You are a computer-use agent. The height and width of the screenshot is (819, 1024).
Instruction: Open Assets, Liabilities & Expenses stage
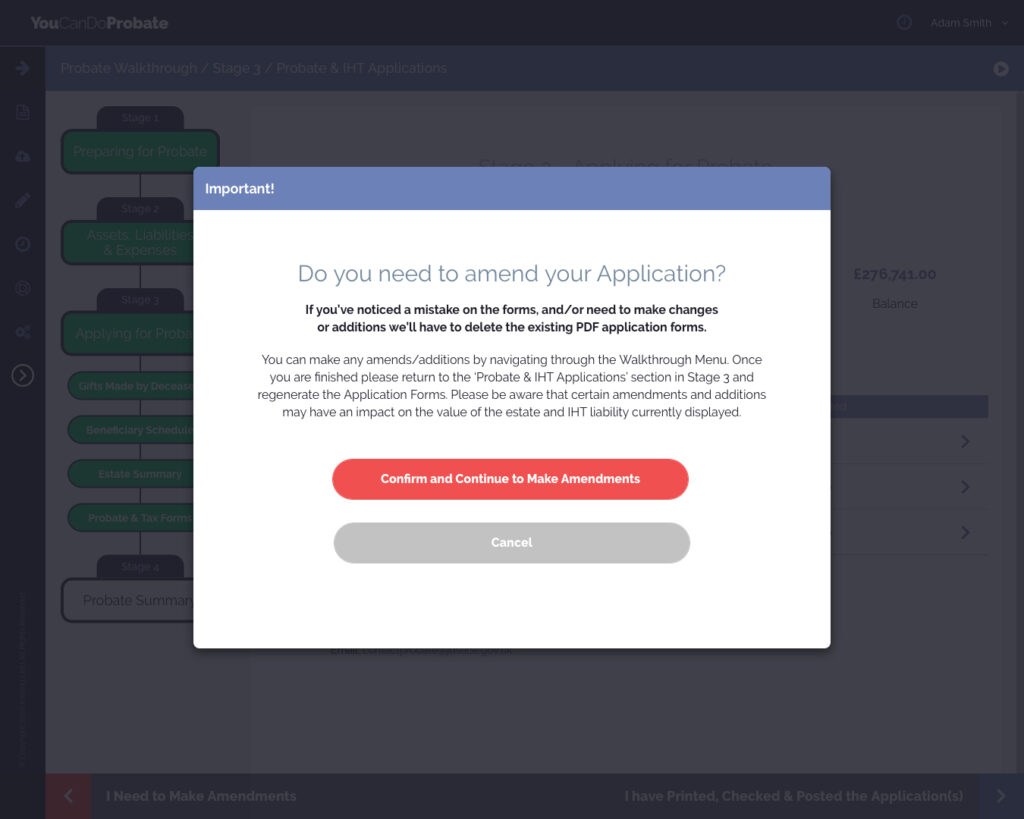coord(128,242)
